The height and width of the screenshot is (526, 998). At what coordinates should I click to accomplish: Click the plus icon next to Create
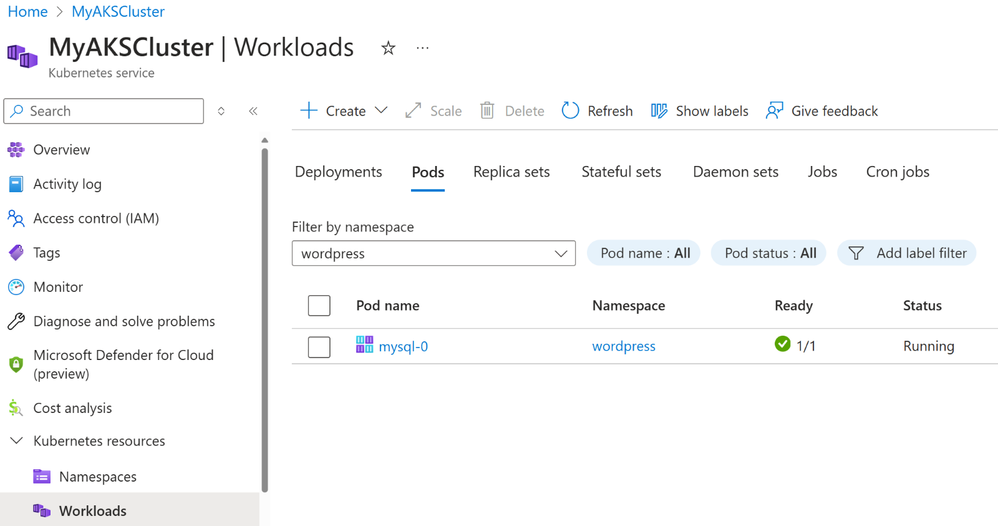point(309,111)
